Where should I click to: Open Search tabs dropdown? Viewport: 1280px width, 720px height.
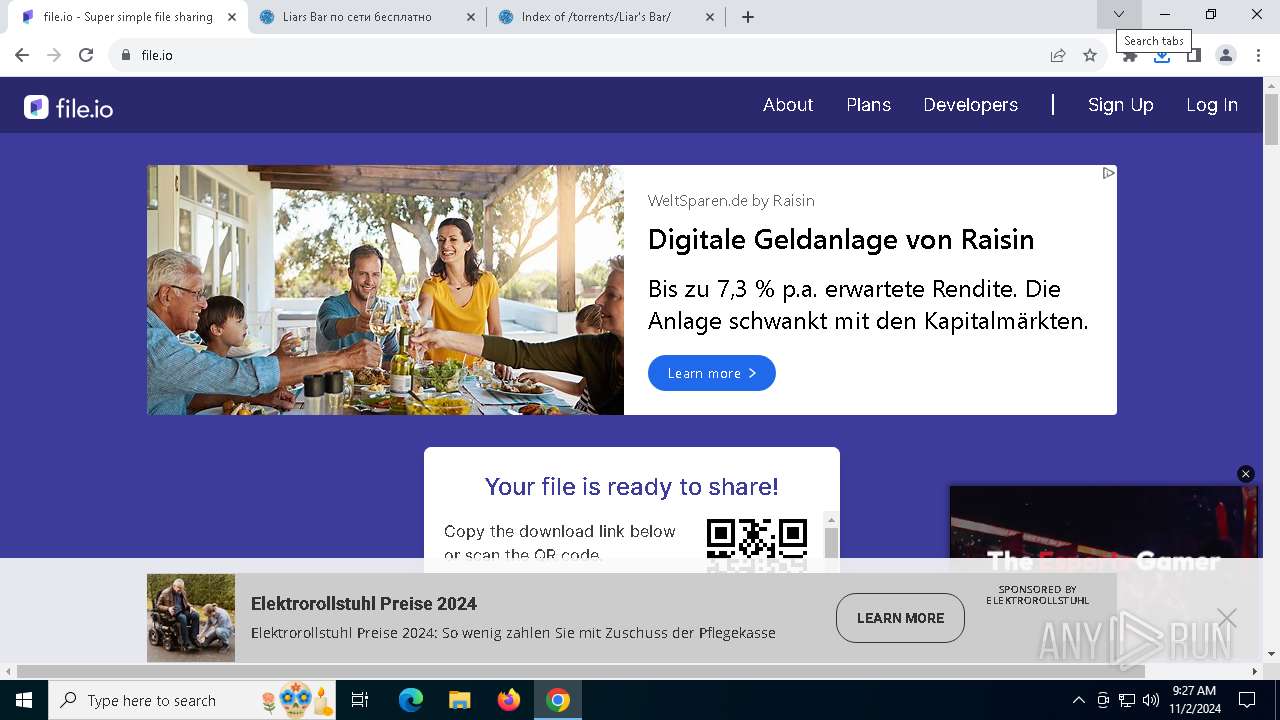(1119, 14)
